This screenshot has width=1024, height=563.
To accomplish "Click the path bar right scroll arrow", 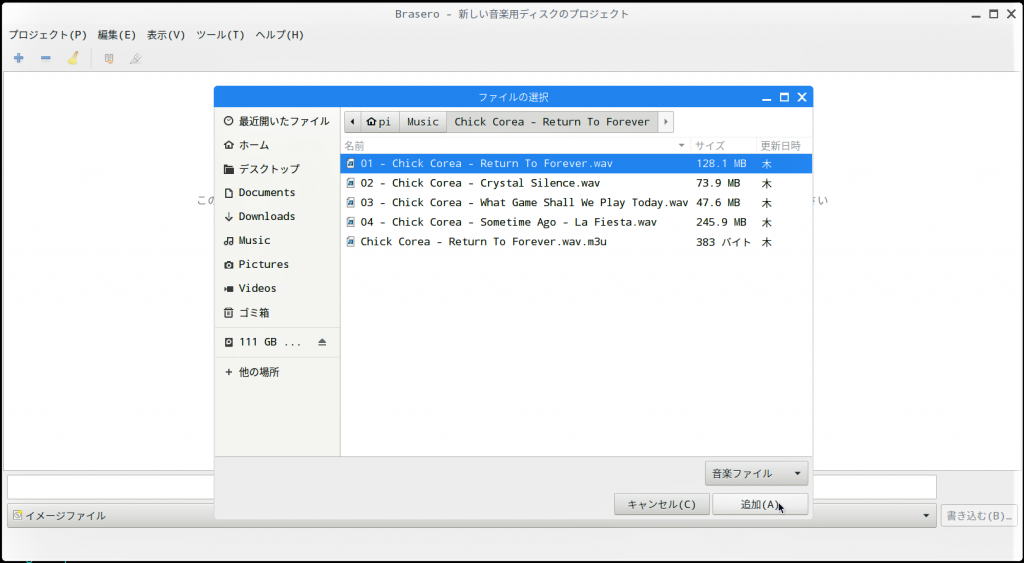I will point(665,121).
